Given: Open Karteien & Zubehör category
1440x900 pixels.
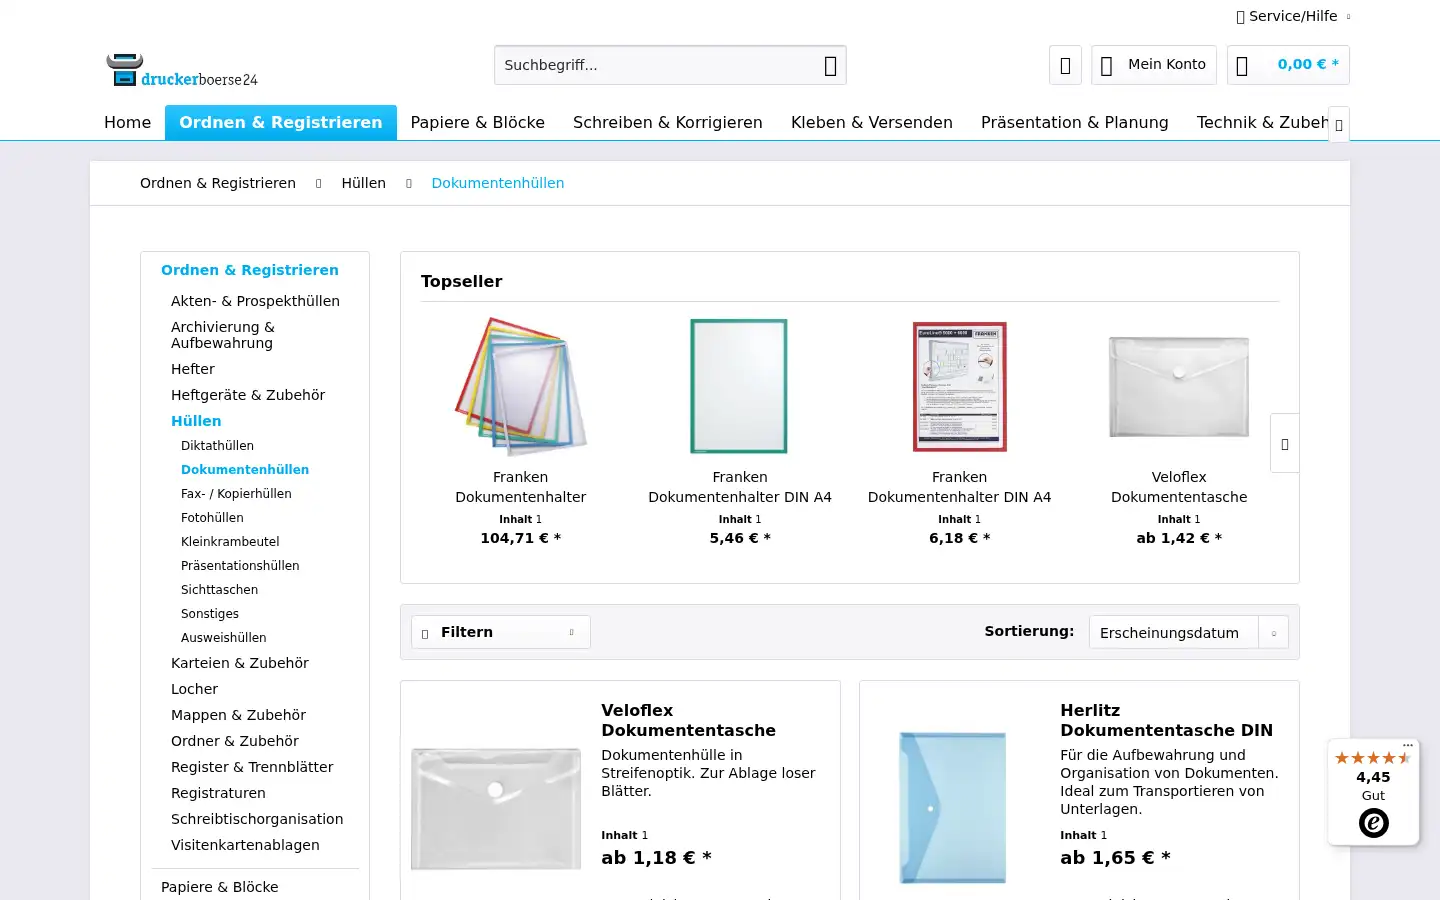Looking at the screenshot, I should [x=240, y=663].
